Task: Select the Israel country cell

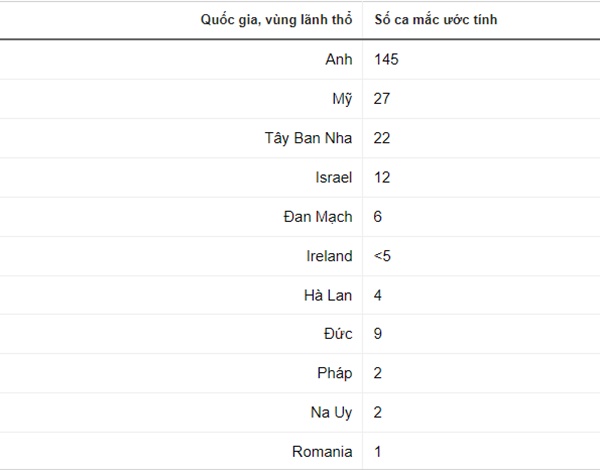Action: (x=333, y=177)
